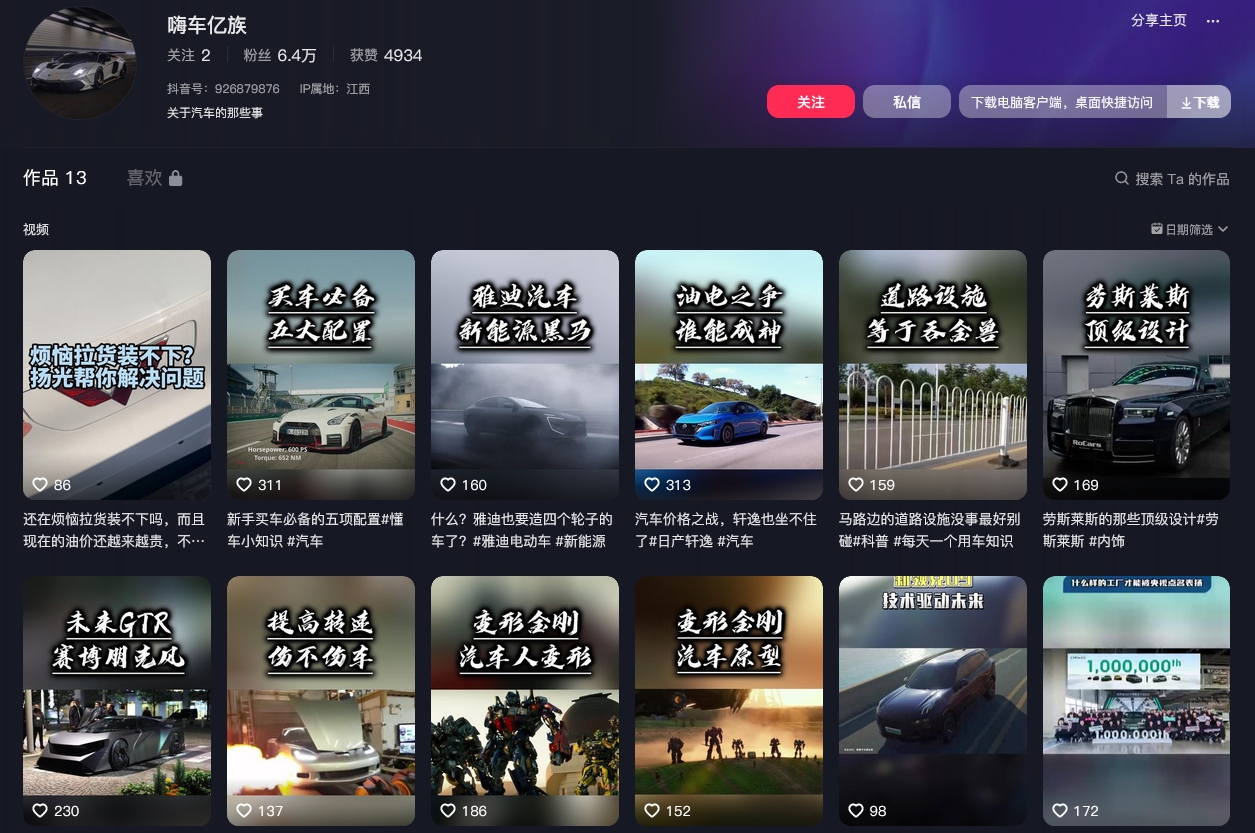The image size is (1255, 833).
Task: Click the 视频 section label
Action: click(x=36, y=229)
